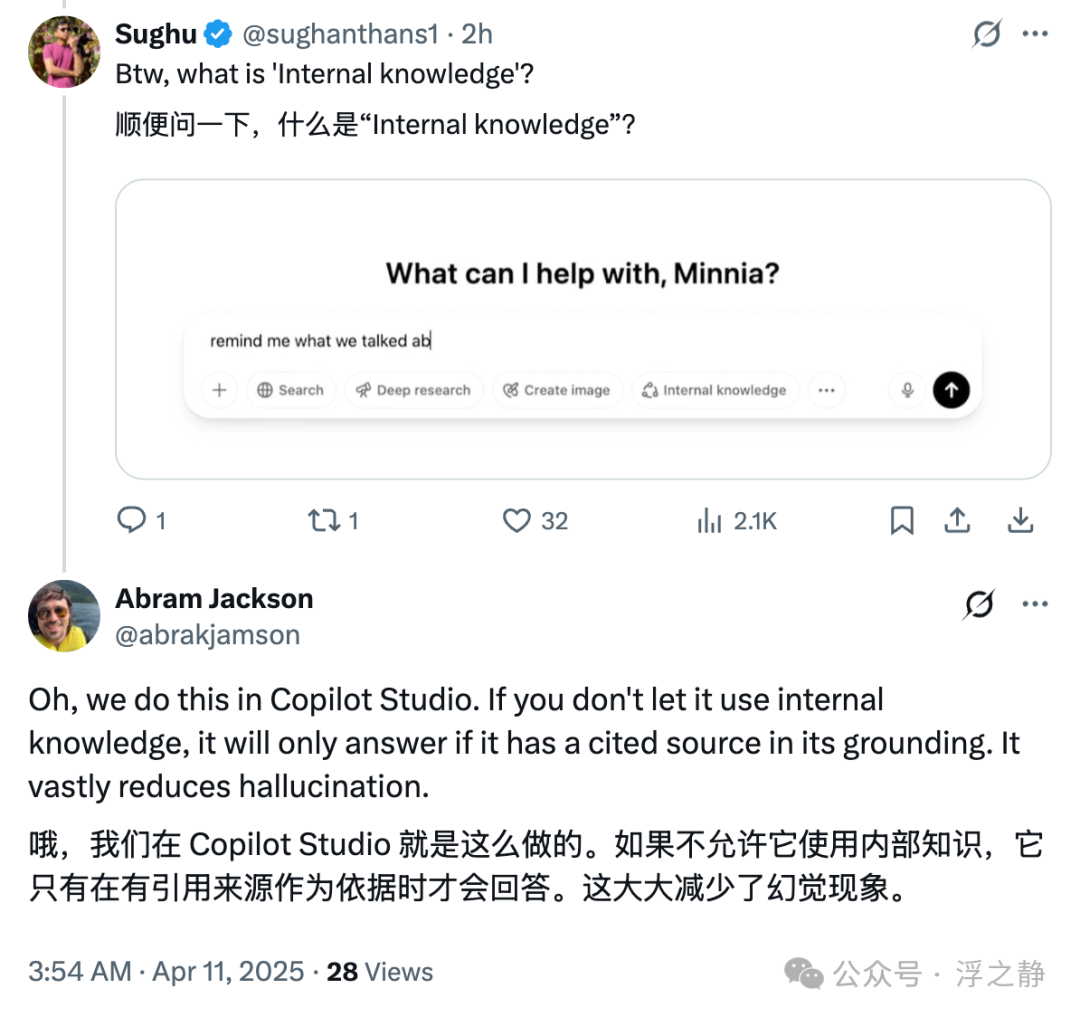Open the overflow menu on Sughu's tweet

coord(1035,35)
